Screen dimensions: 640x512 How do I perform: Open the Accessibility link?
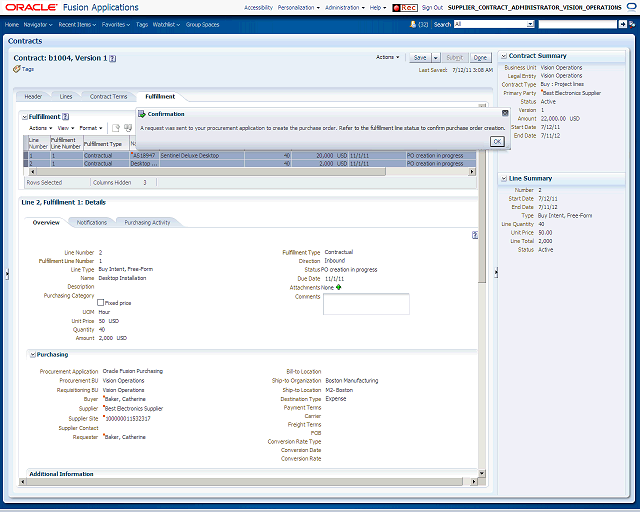pos(258,8)
